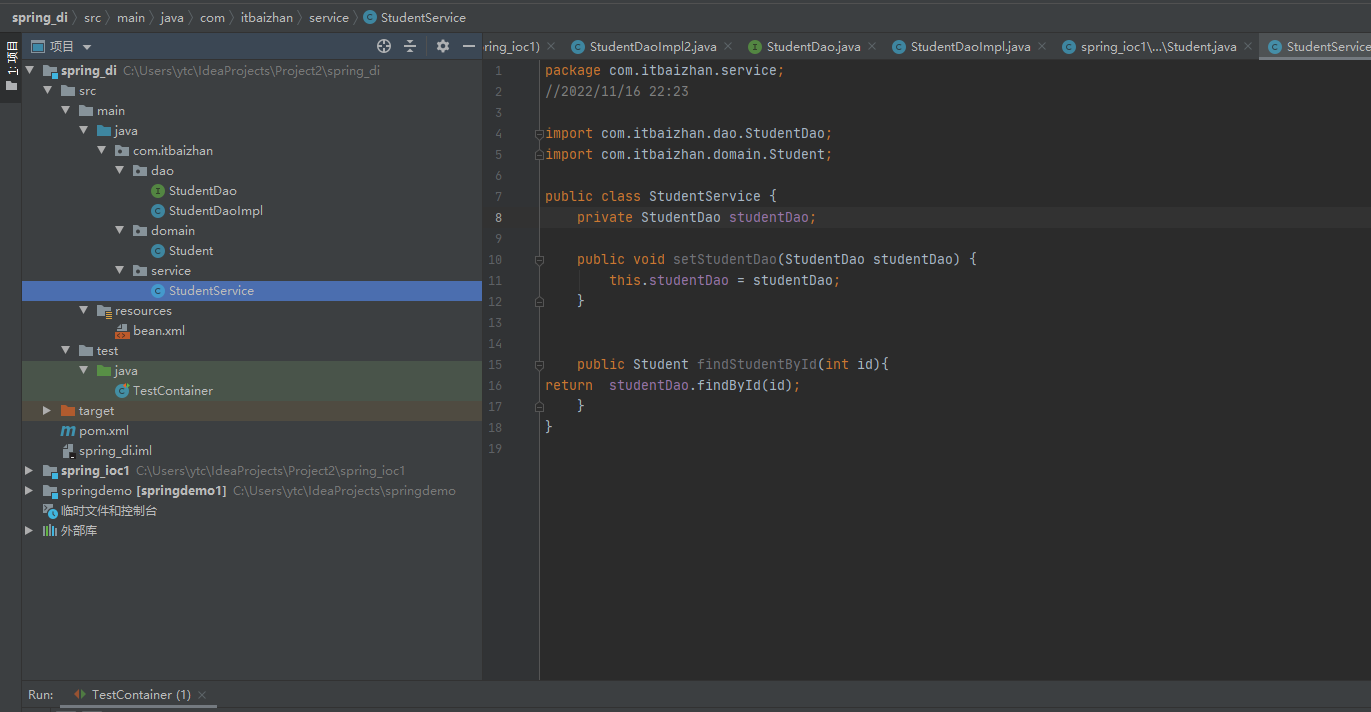Image resolution: width=1371 pixels, height=712 pixels.
Task: Close the StudentDaoImpl2.java tab
Action: coord(727,46)
